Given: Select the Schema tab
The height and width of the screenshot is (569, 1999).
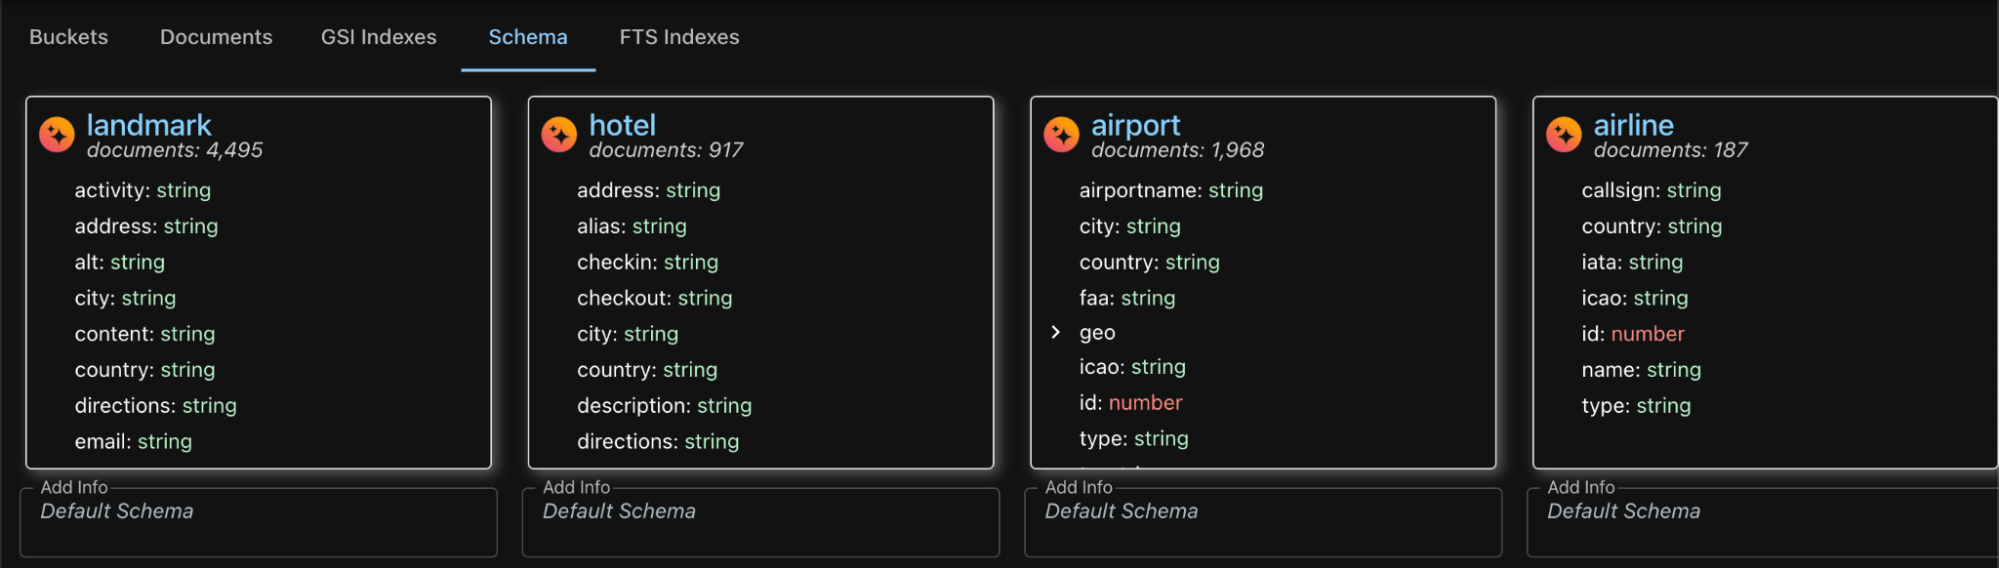Looking at the screenshot, I should (528, 37).
